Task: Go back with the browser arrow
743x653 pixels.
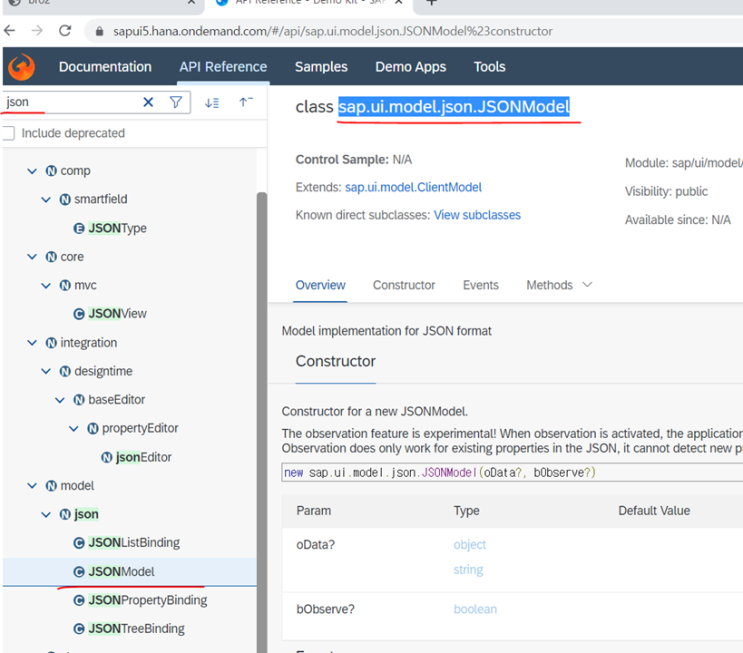Action: pyautogui.click(x=9, y=31)
